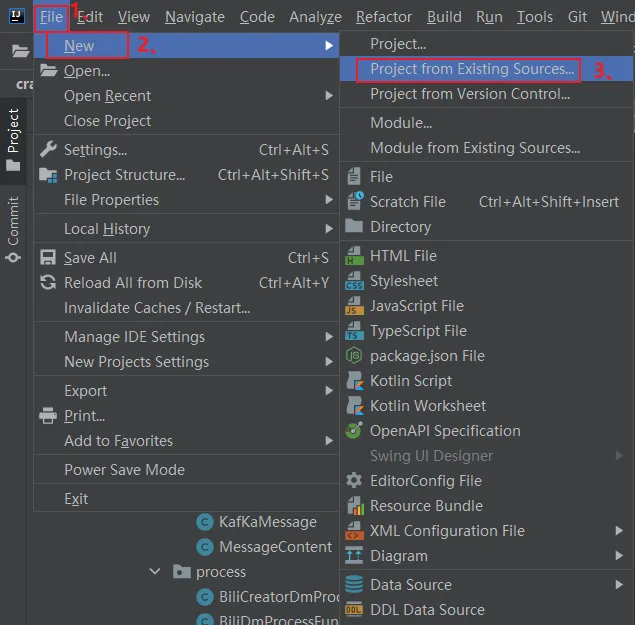Open the Navigate menu
Image resolution: width=635 pixels, height=625 pixels.
[x=195, y=17]
